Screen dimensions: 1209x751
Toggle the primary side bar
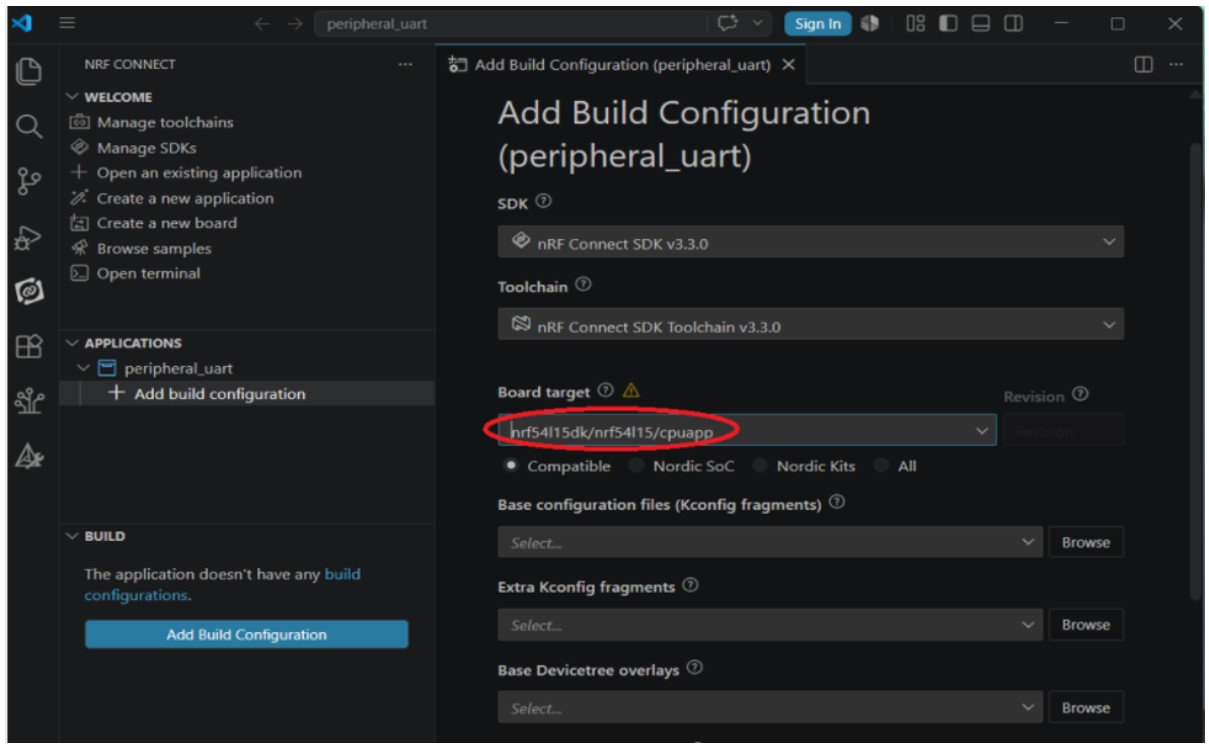tap(948, 23)
